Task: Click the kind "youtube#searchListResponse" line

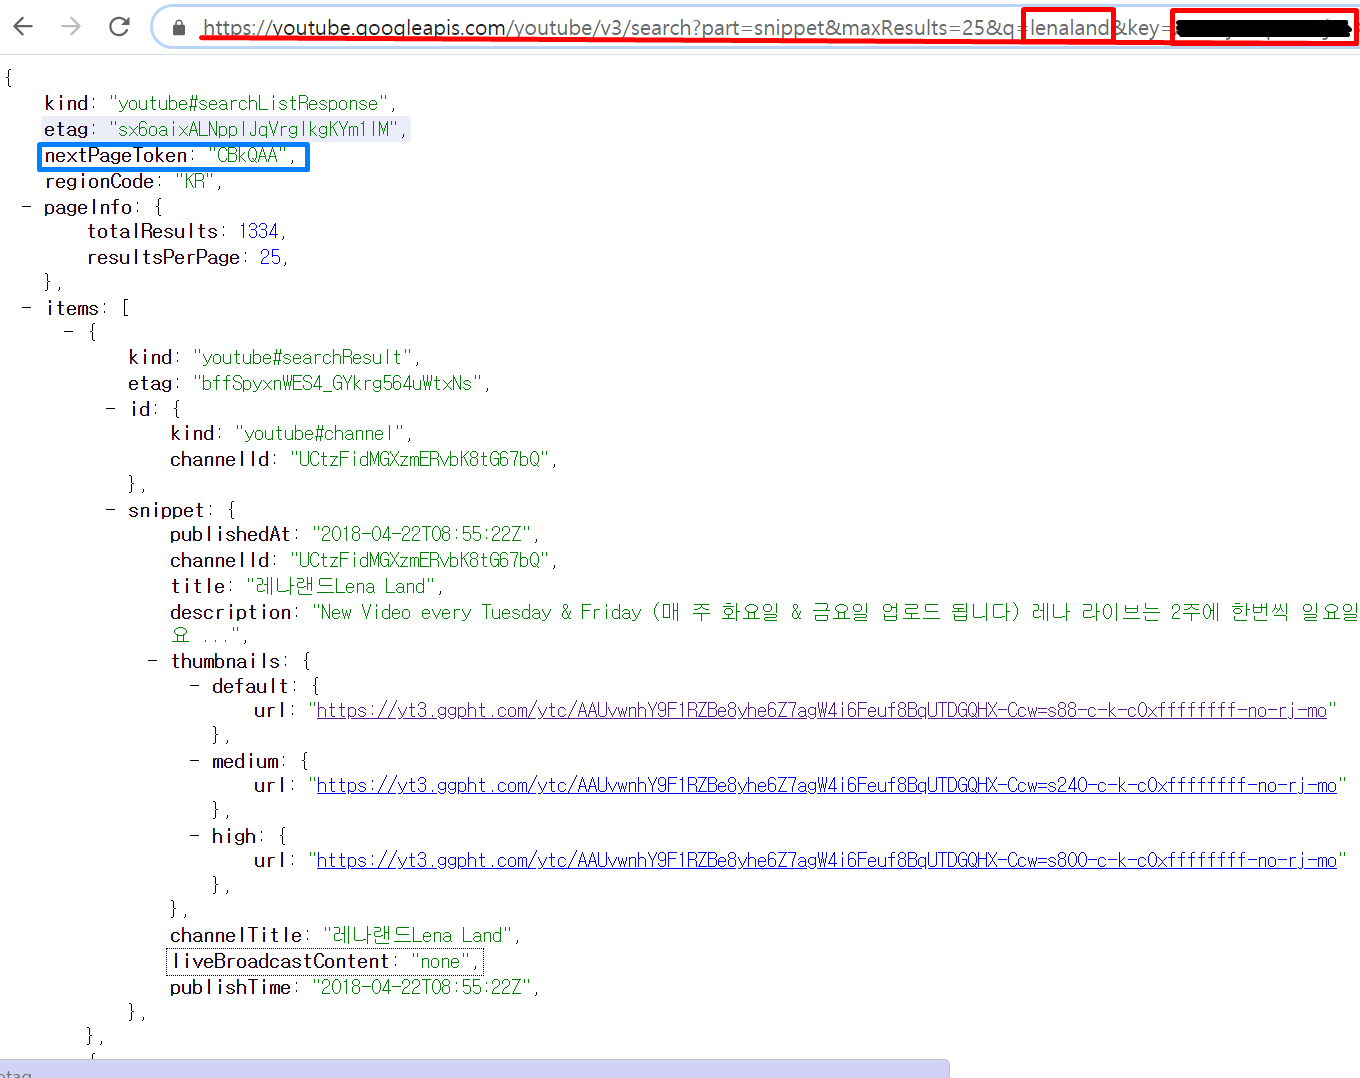Action: tap(220, 103)
